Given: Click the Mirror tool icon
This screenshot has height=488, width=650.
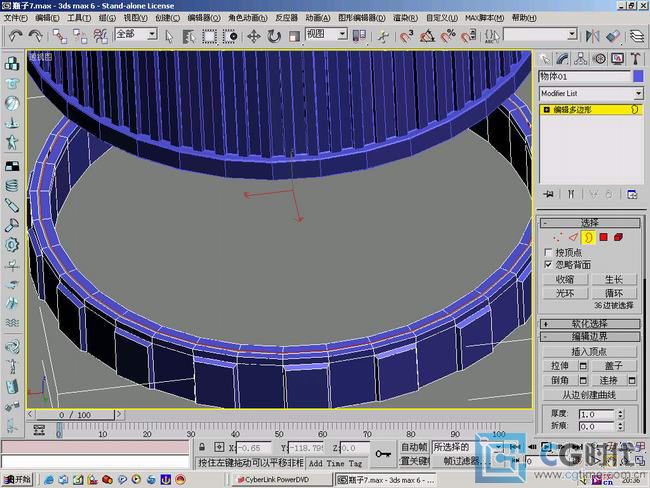Looking at the screenshot, I should point(592,36).
